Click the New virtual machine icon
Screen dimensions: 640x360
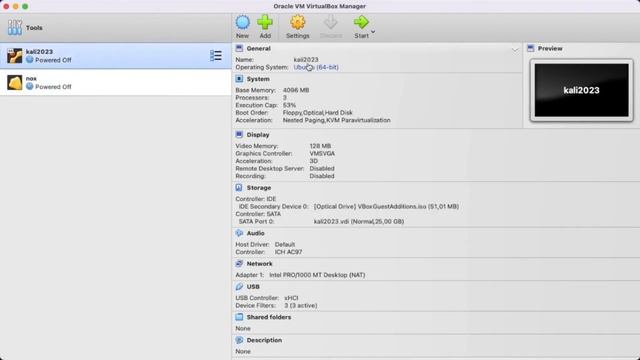pos(242,22)
